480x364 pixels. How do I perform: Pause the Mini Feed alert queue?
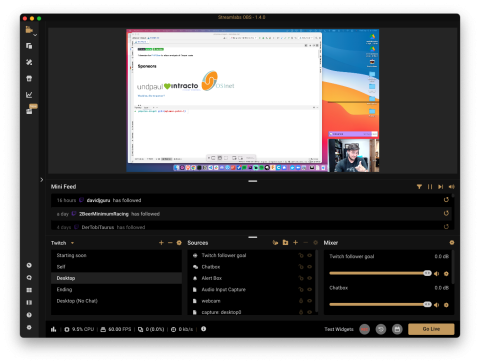pos(430,187)
